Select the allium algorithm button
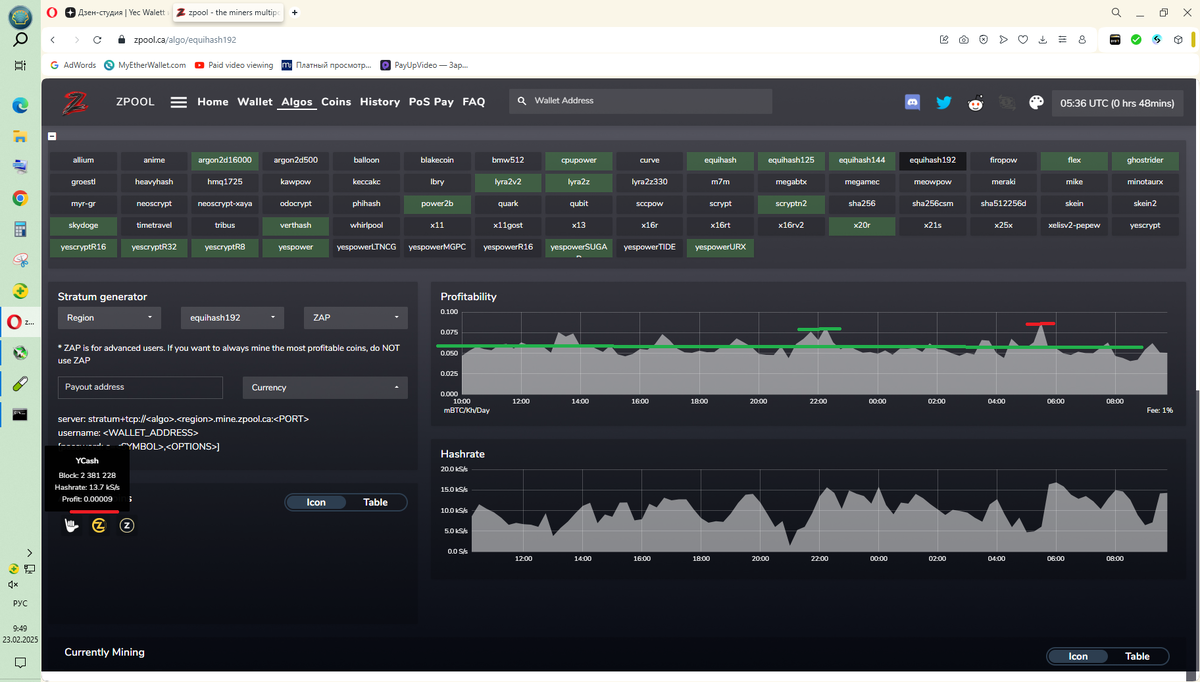The height and width of the screenshot is (682, 1200). tap(83, 160)
